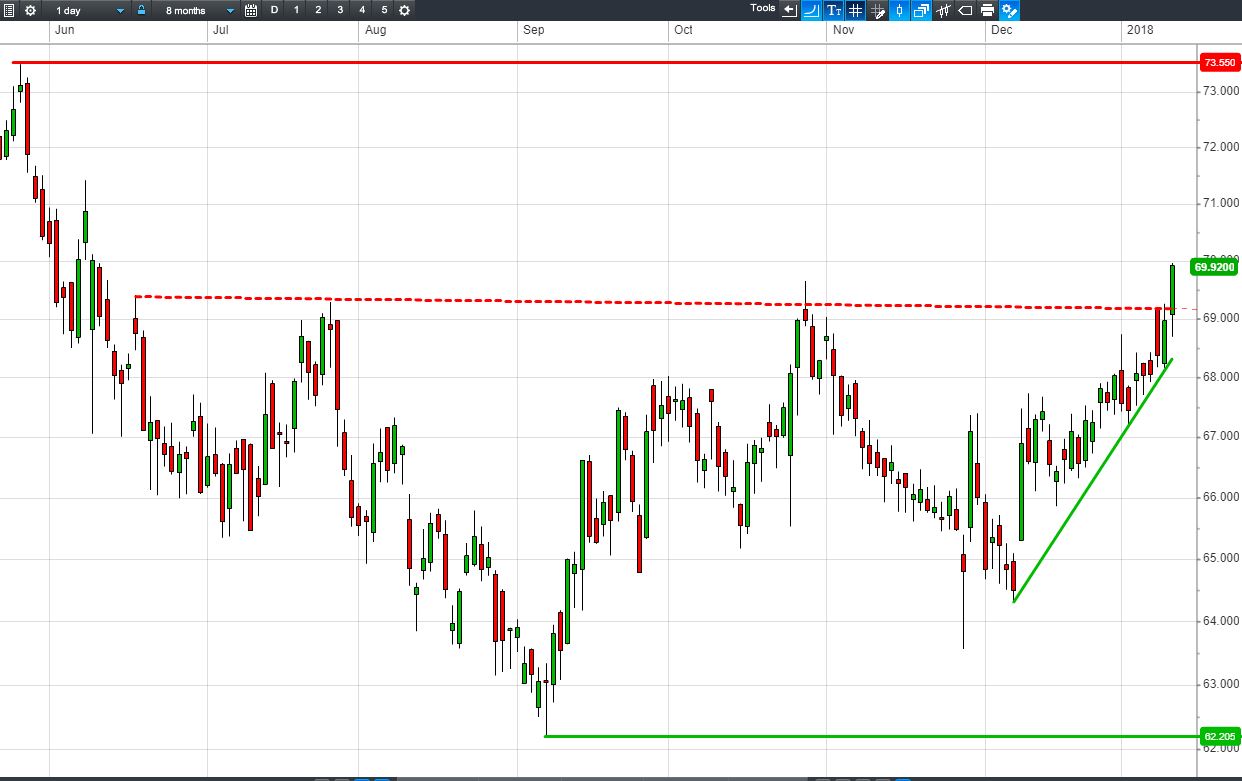The height and width of the screenshot is (781, 1242).
Task: Select the grid with pencil edit icon
Action: point(878,10)
